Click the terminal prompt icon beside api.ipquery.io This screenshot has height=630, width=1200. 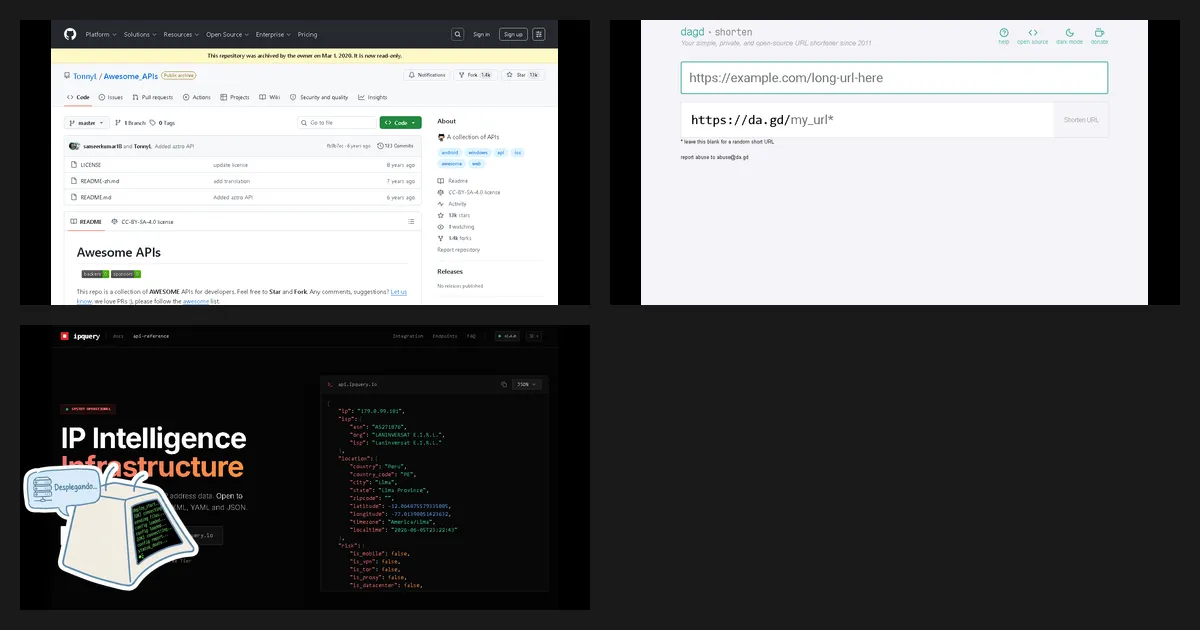[329, 384]
